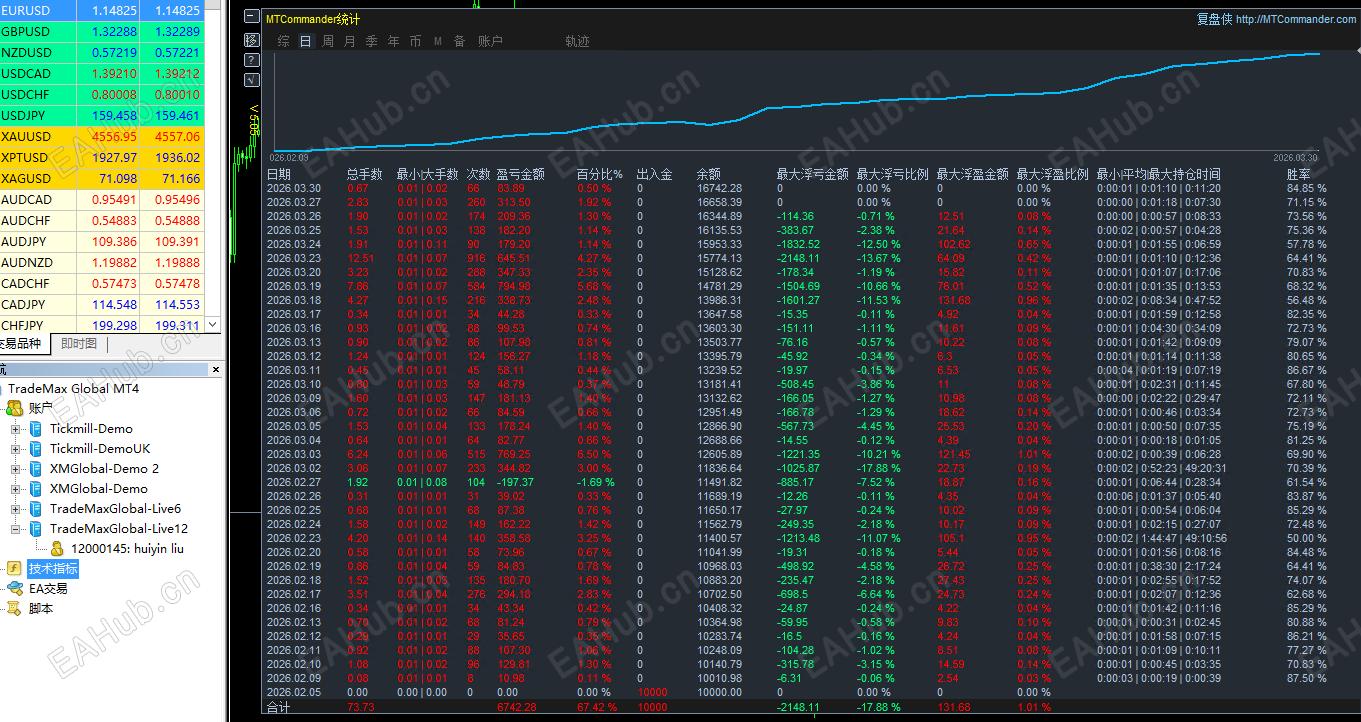1361x722 pixels.
Task: Select the M tab in the statistics panel
Action: (x=438, y=41)
